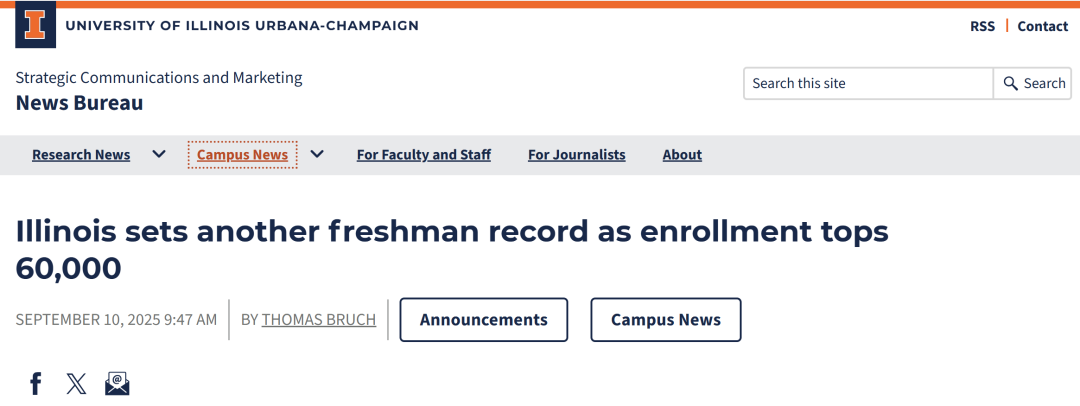Open the For Journalists page
1080x406 pixels.
click(577, 155)
